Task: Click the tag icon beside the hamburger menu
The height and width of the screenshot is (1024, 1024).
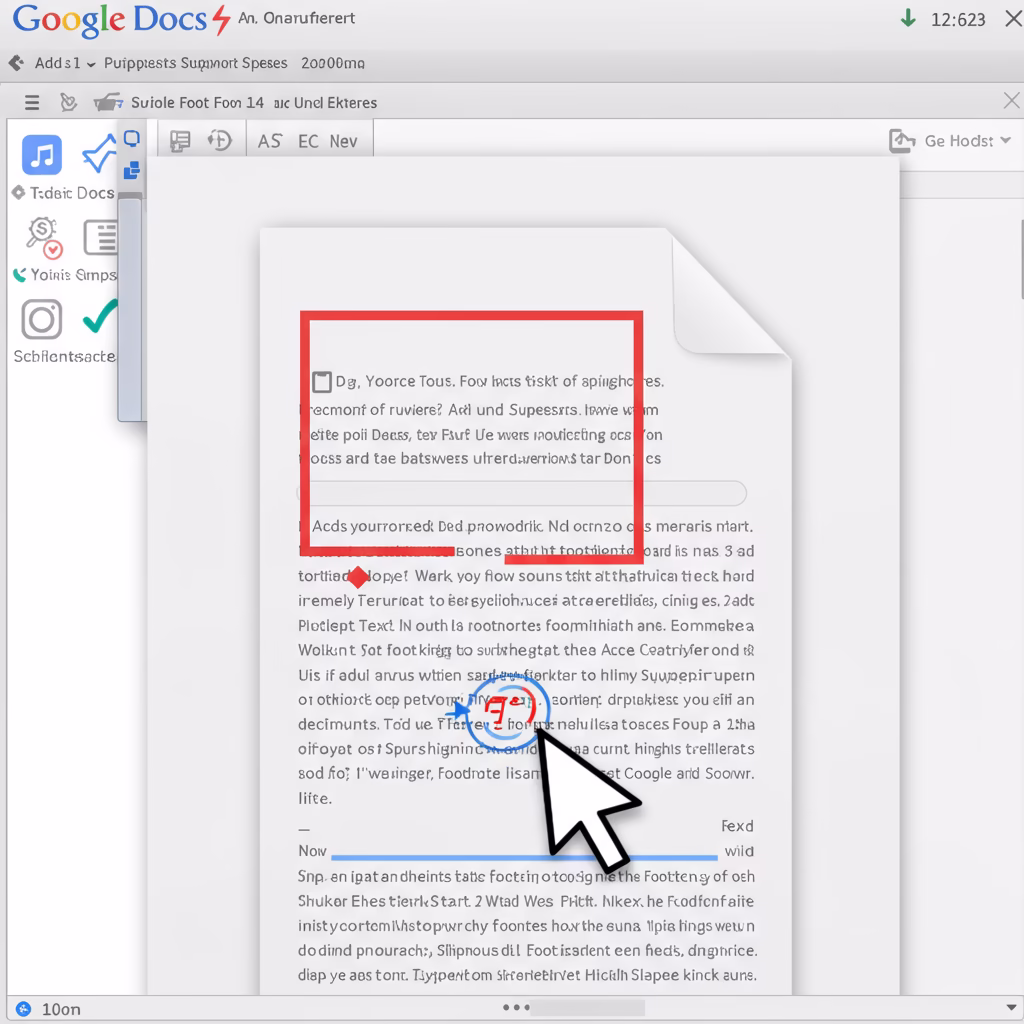Action: (x=68, y=103)
